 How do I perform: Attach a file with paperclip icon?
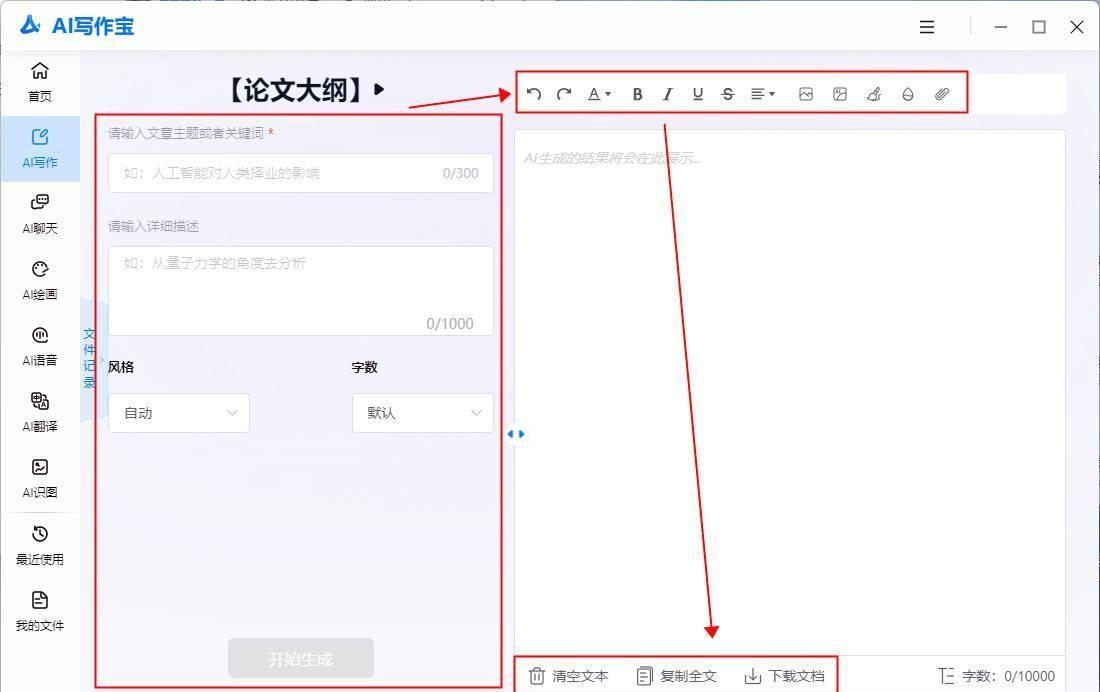[942, 94]
